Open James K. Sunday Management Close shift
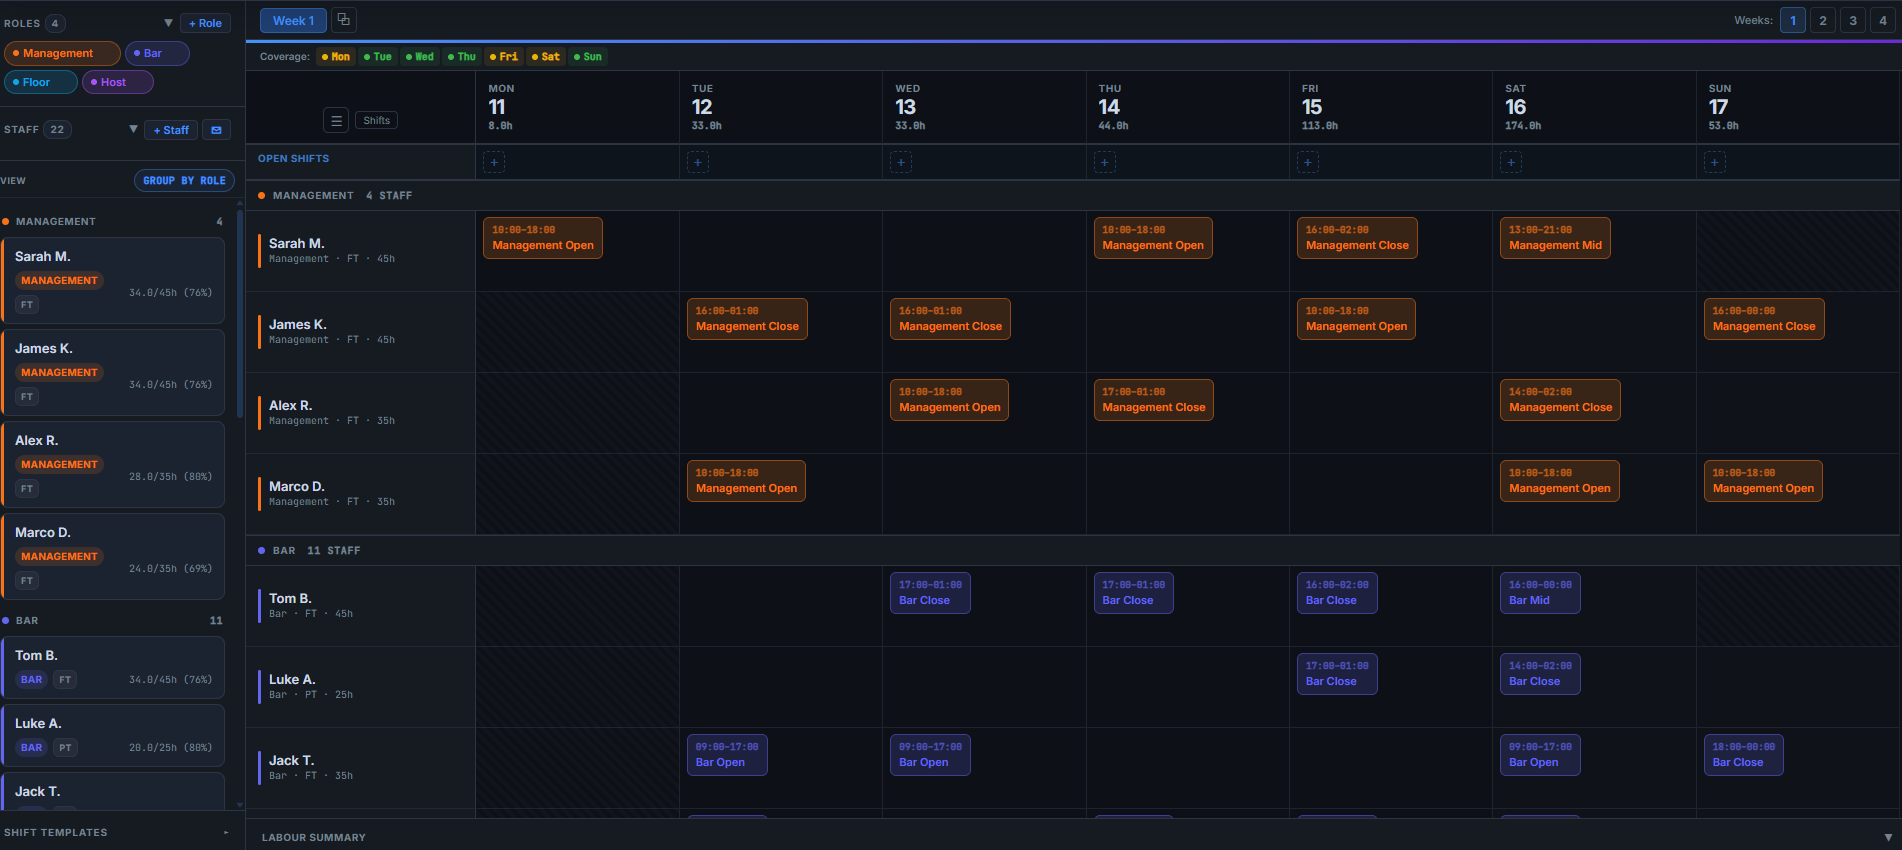Viewport: 1902px width, 850px height. tap(1764, 319)
